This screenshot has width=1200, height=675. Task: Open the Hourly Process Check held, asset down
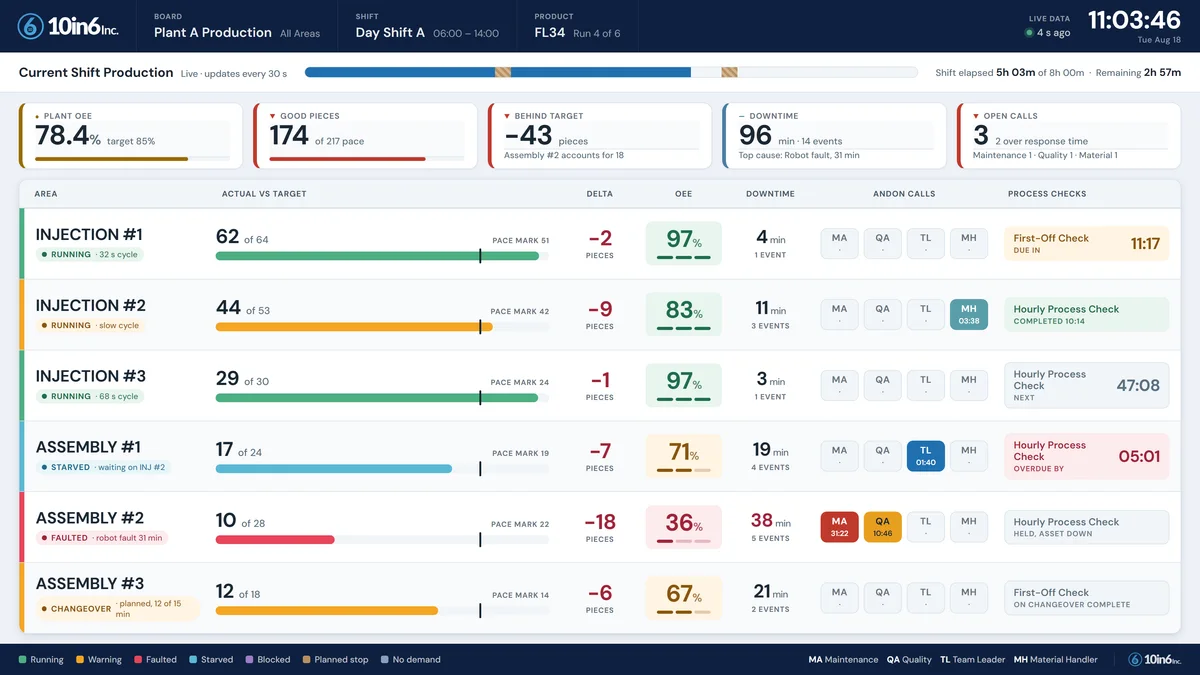coord(1086,527)
